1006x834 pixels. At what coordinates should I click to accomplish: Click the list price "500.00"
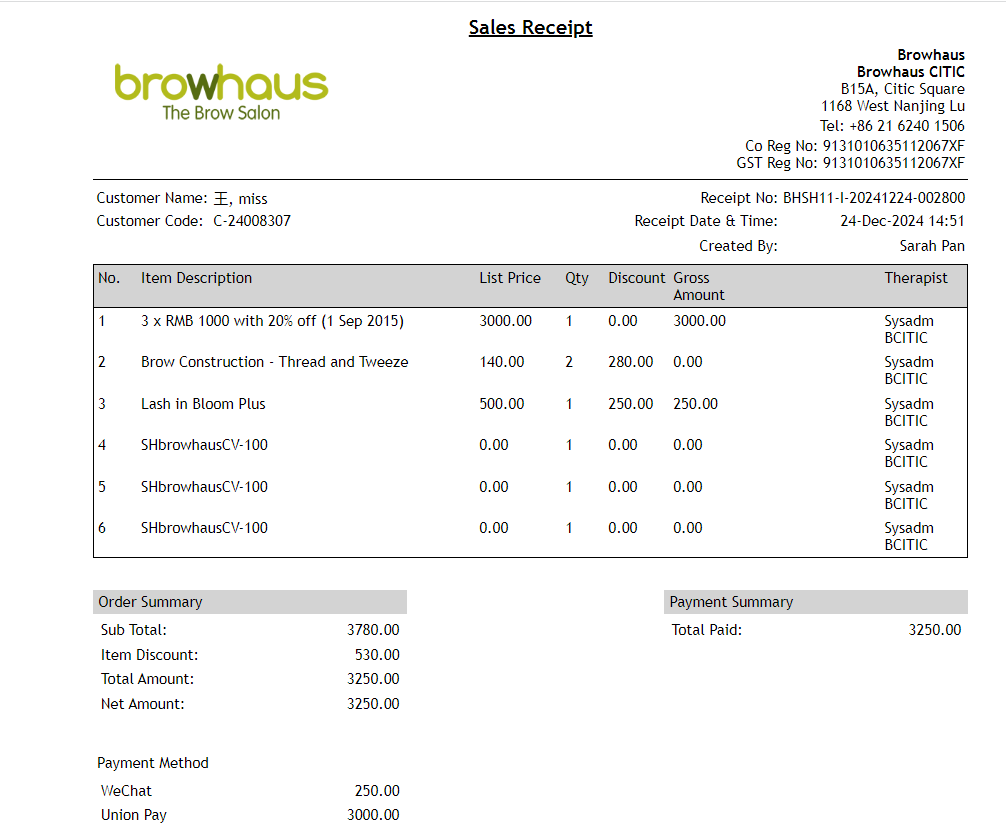point(502,404)
